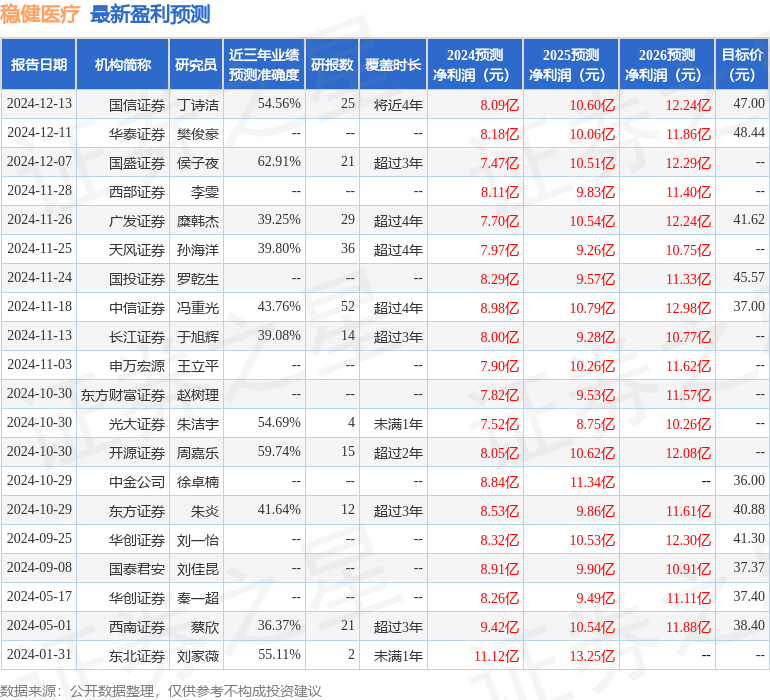Click the 2024-01-31 report date cell

click(39, 656)
